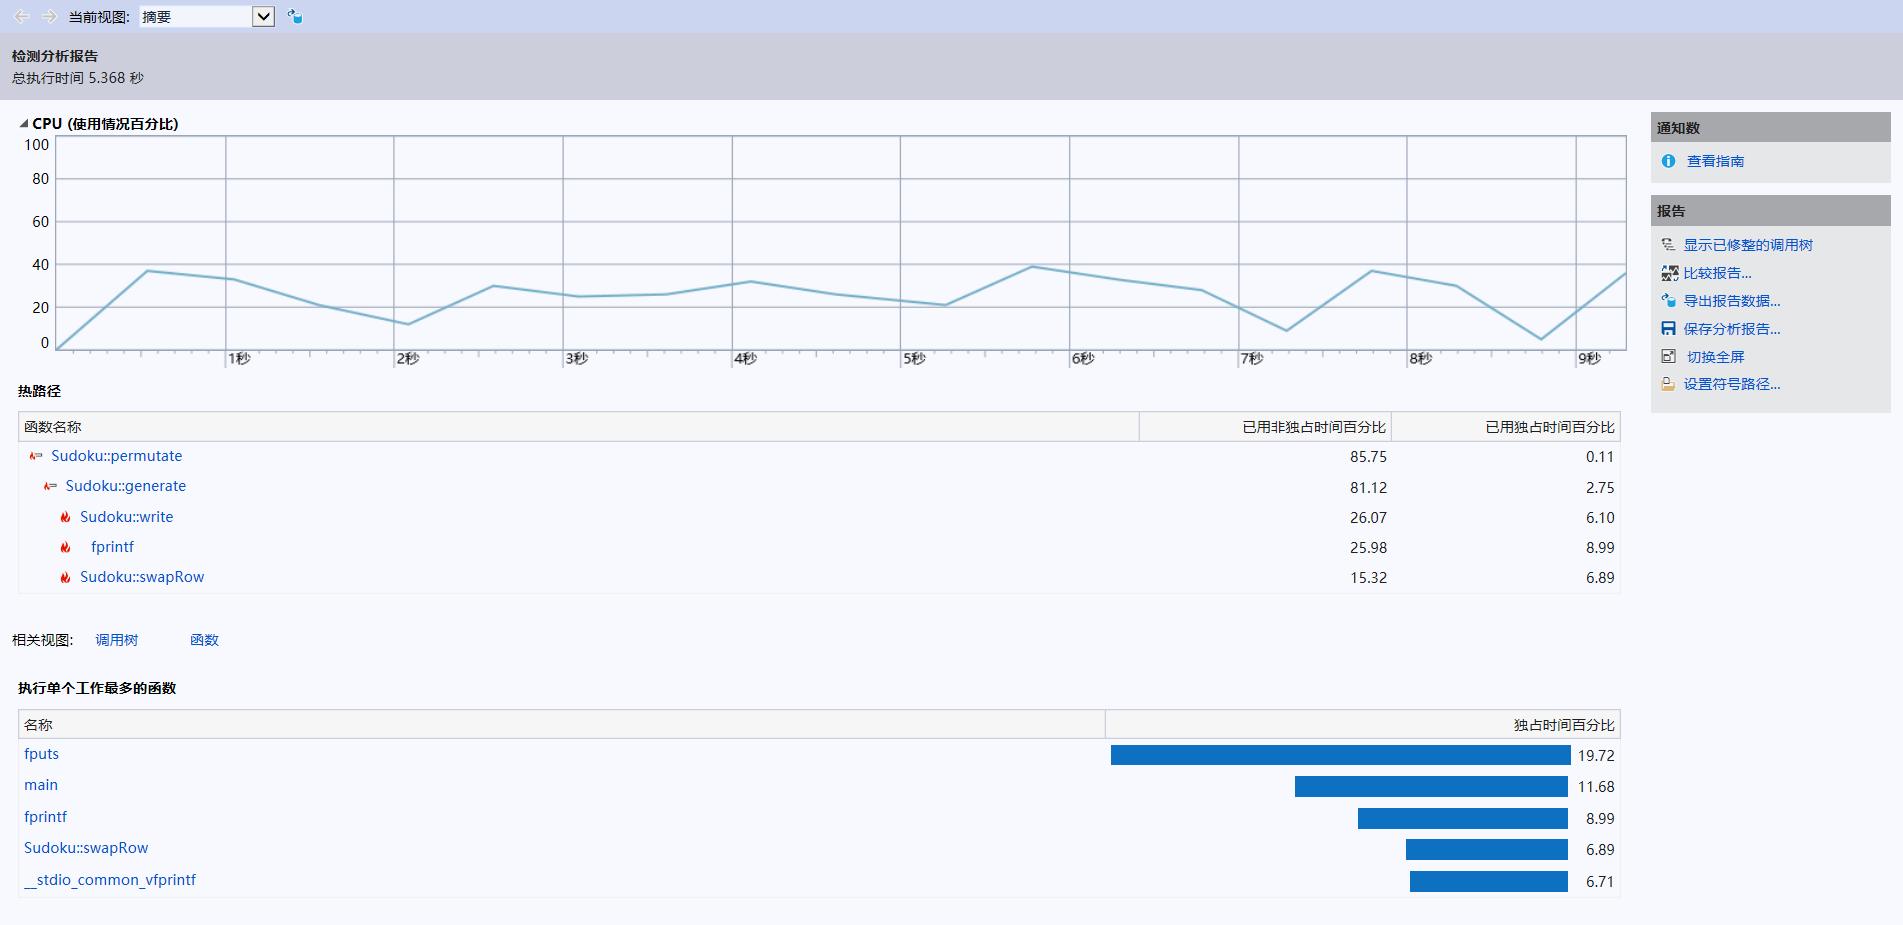Open Sudoku::write in hot path
1903x925 pixels.
click(x=127, y=517)
